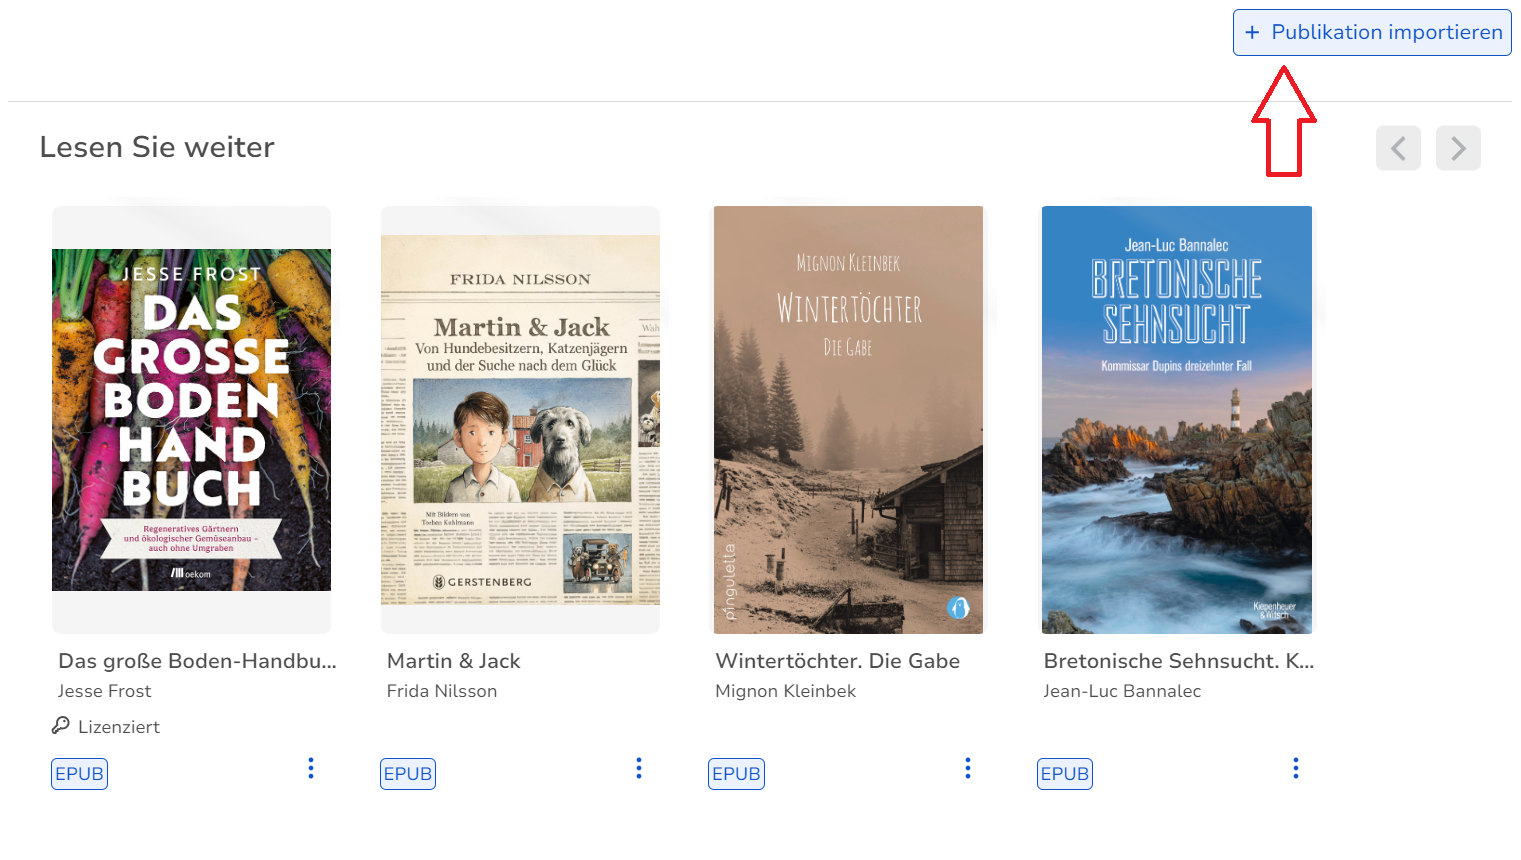Screen dimensions: 1521x860
Task: Click the EPUB badge under Wintertöchter
Action: pyautogui.click(x=736, y=774)
